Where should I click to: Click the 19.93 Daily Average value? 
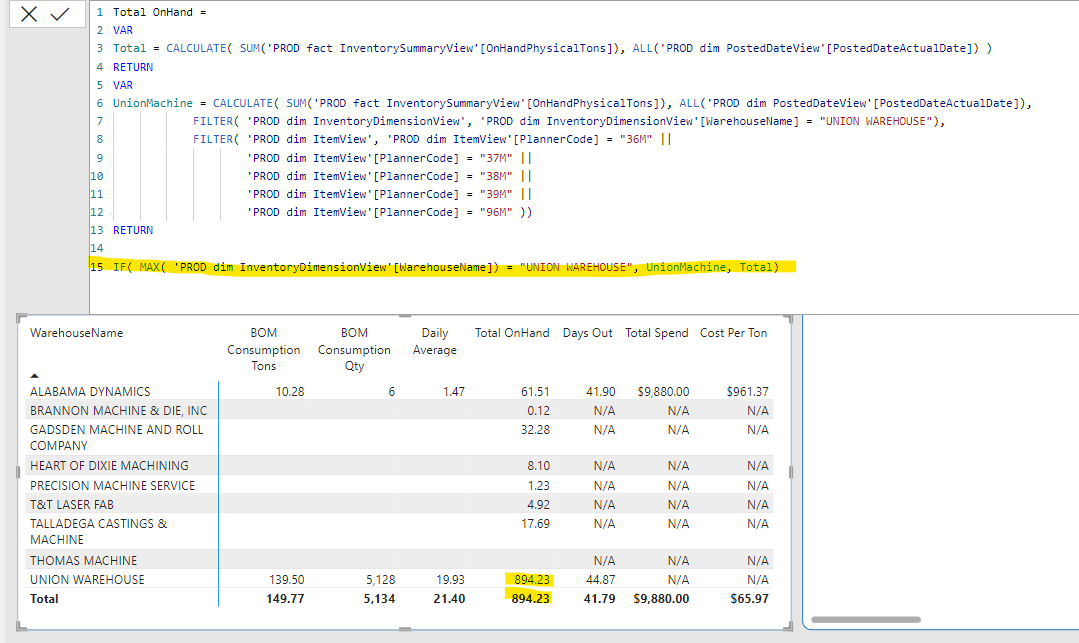coord(451,580)
